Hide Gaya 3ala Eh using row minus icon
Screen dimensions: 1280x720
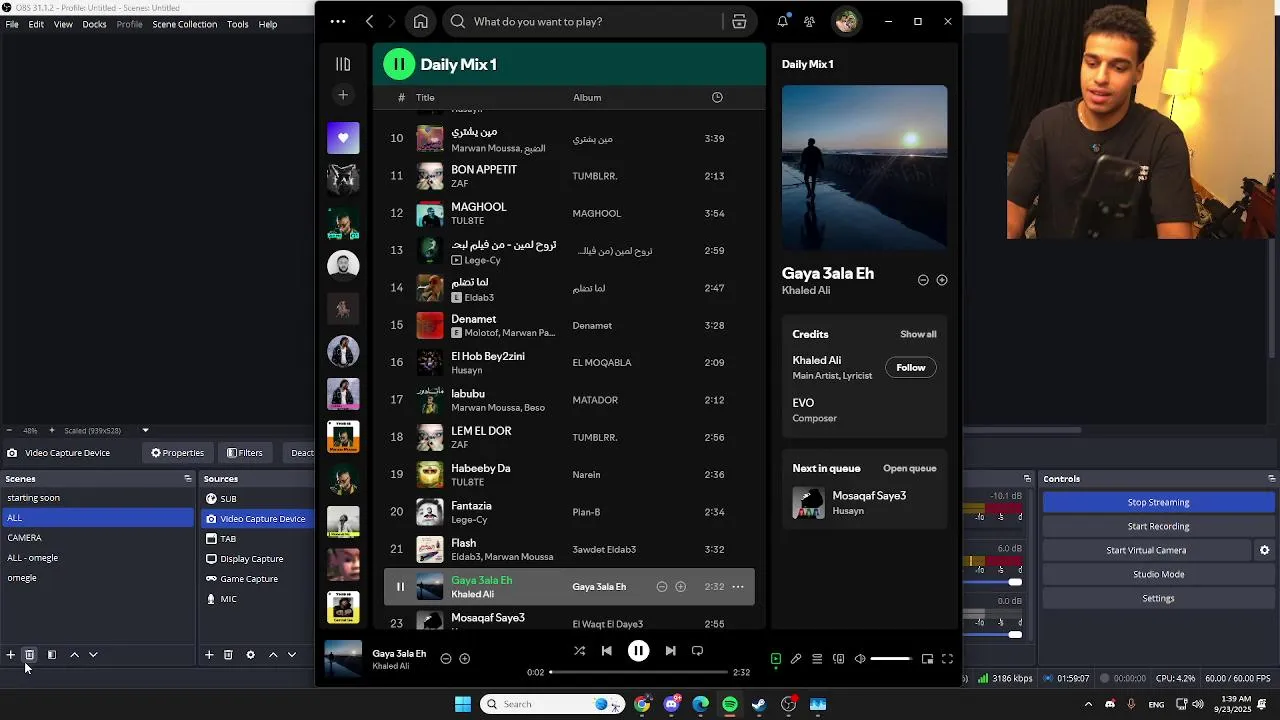point(661,587)
